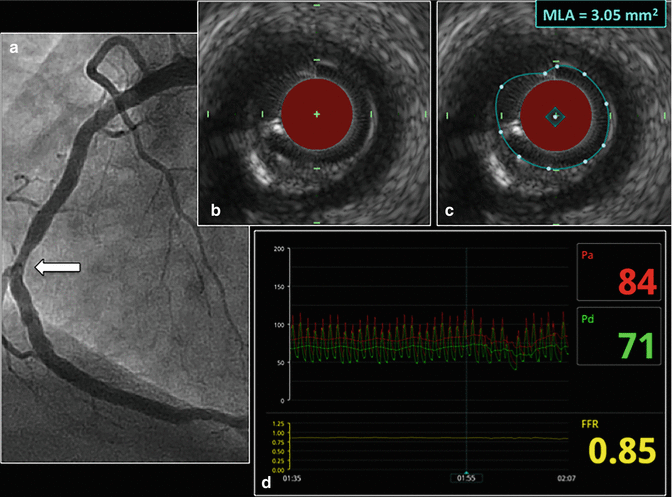Click the panel c label on IVUS image

tap(451, 210)
